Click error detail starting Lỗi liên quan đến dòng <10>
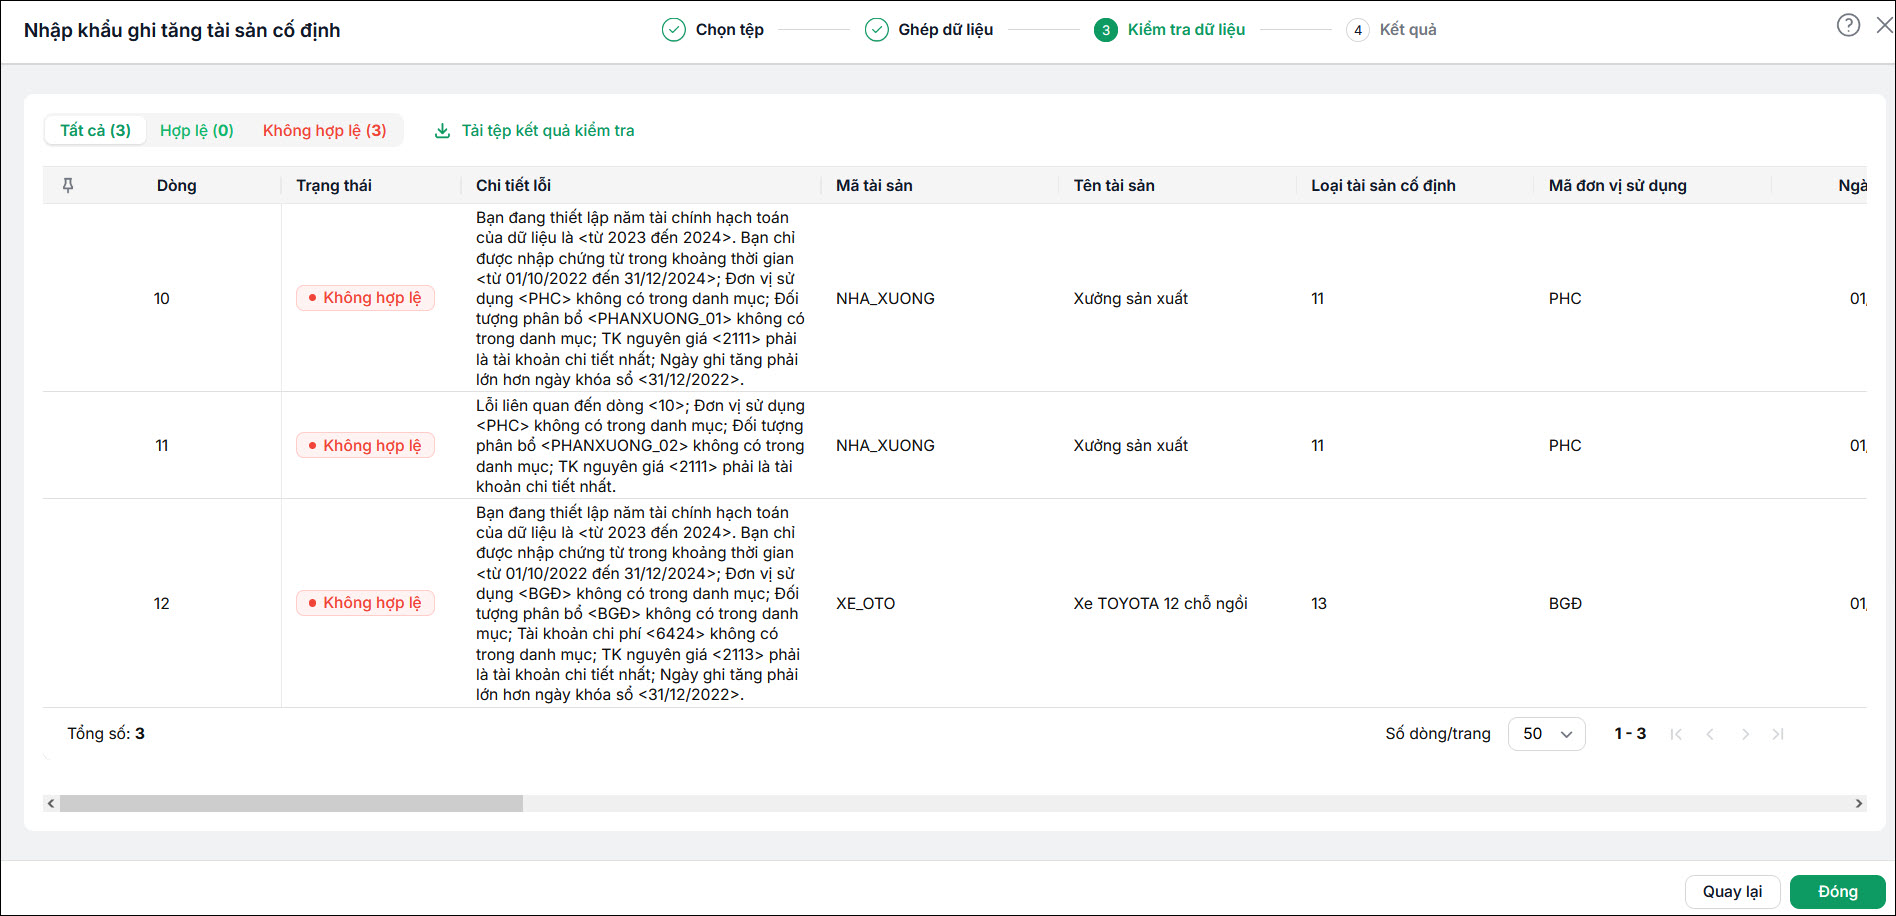The height and width of the screenshot is (916, 1896). pos(640,446)
